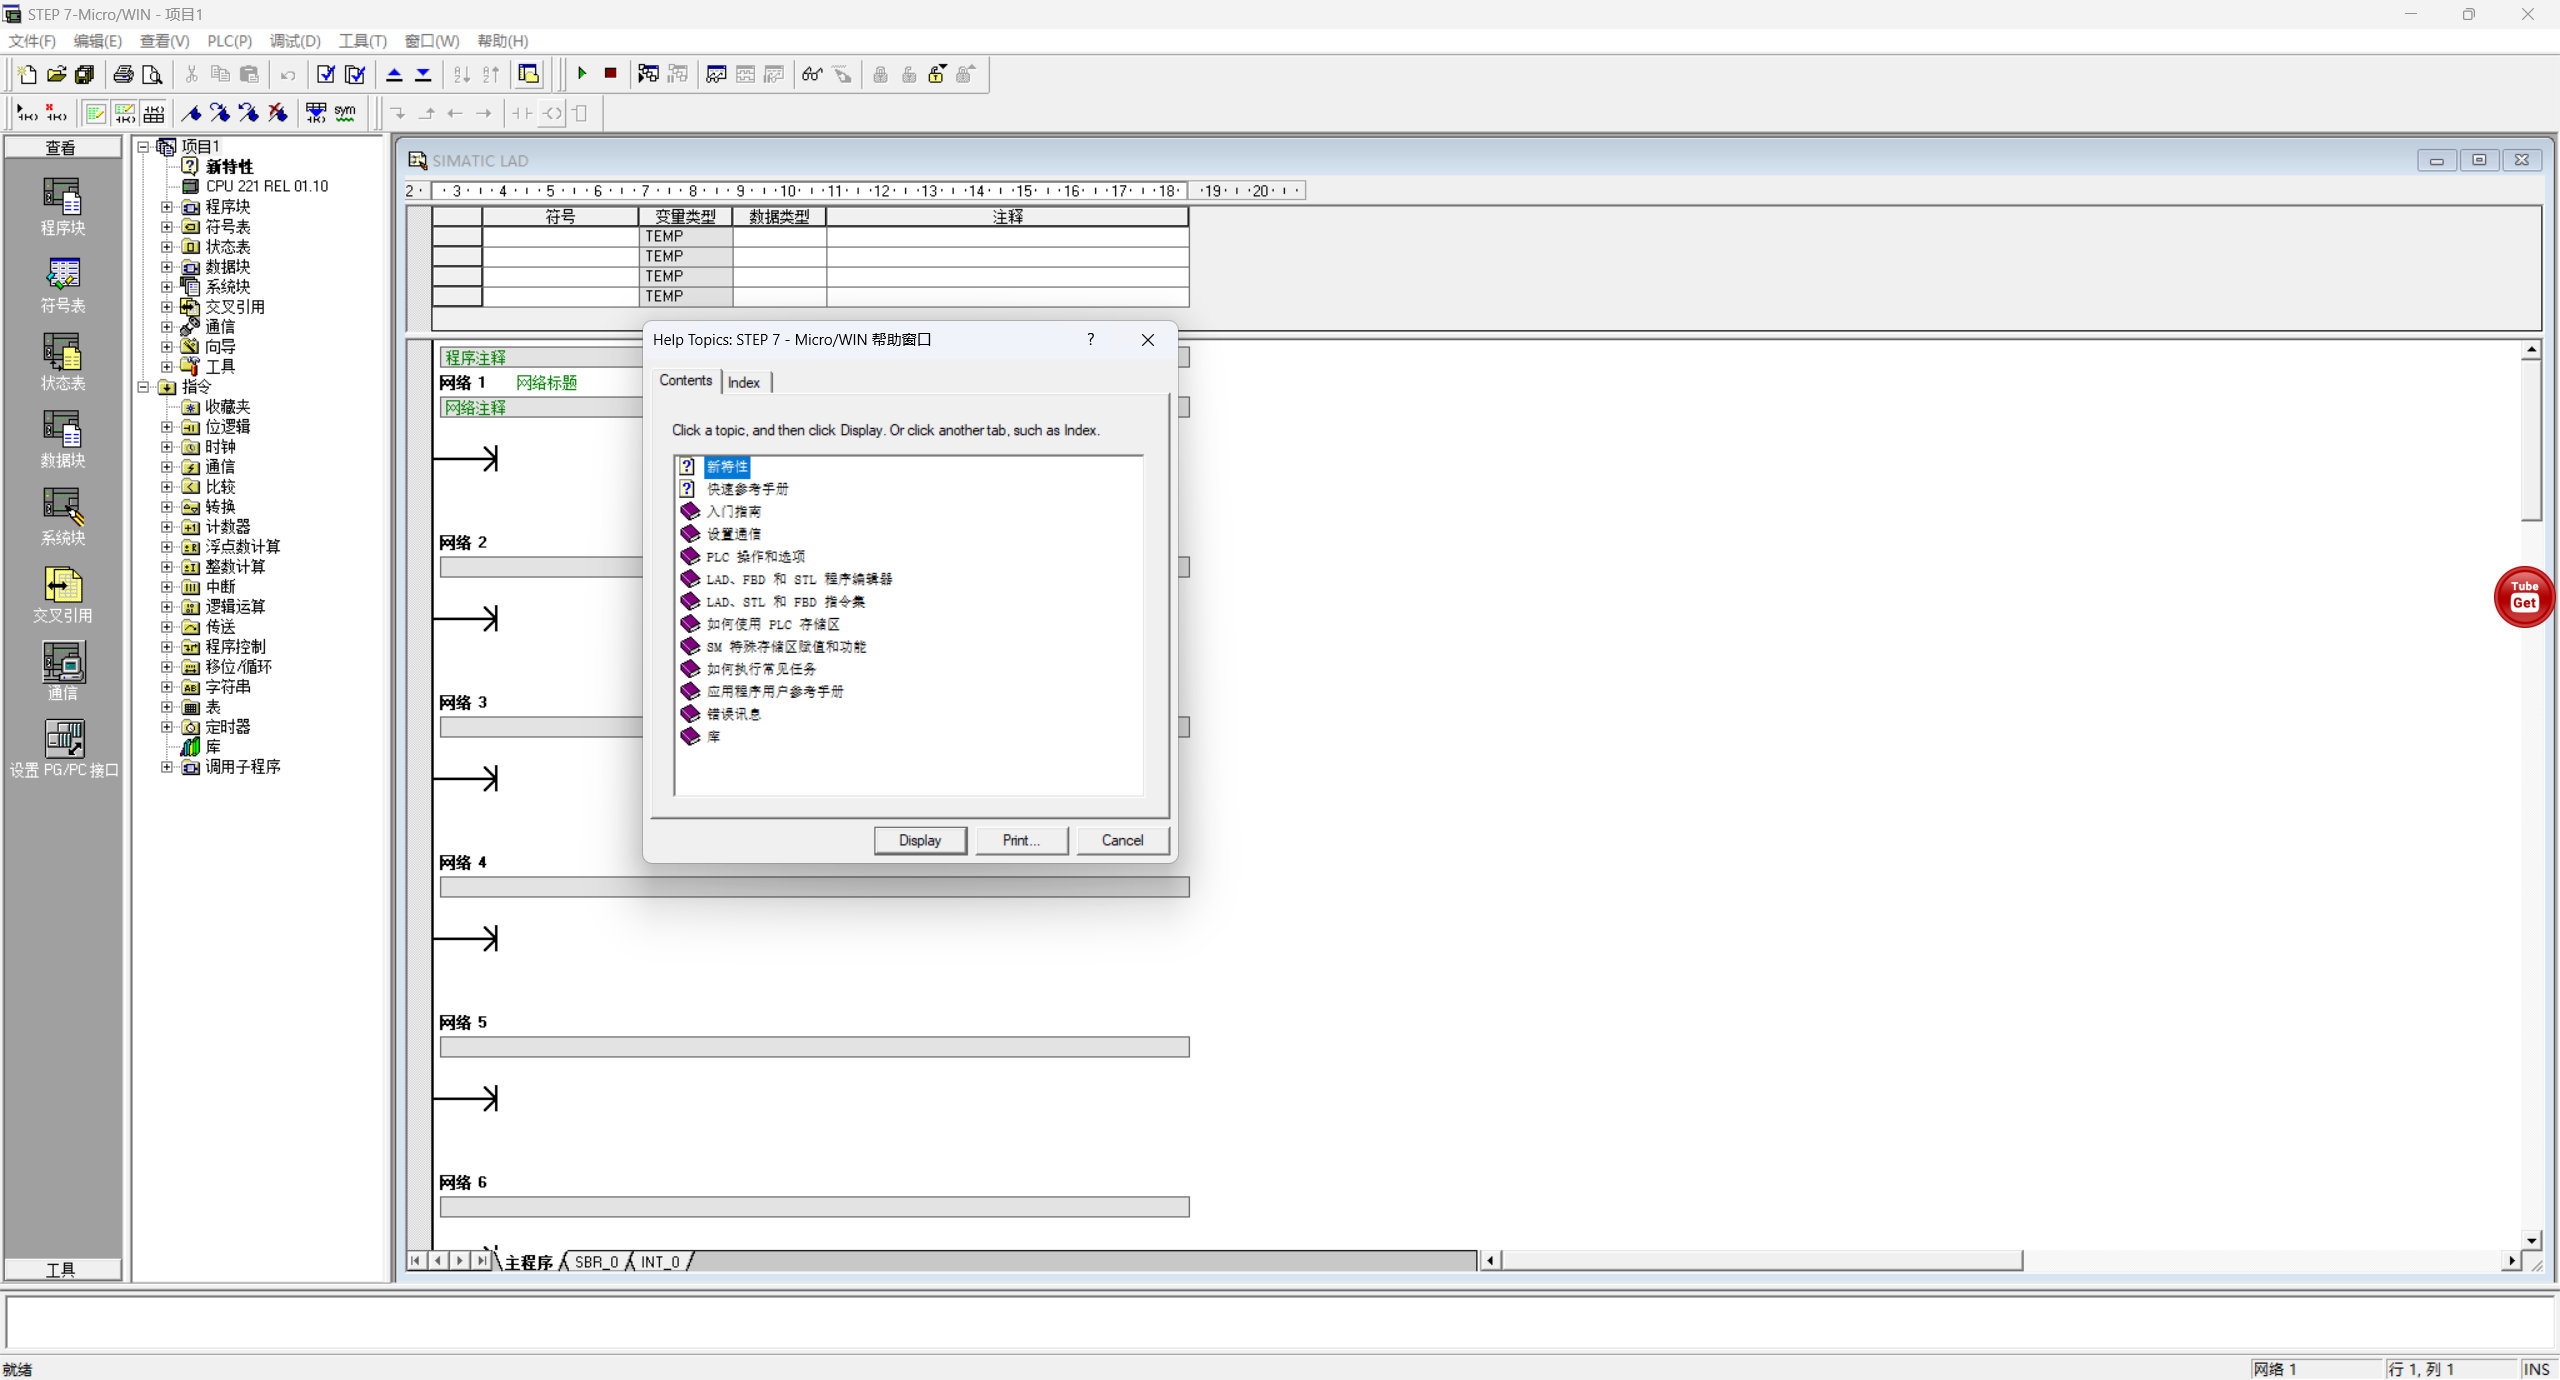Click Cancel in the help dialog
Viewport: 2560px width, 1380px height.
coord(1121,840)
